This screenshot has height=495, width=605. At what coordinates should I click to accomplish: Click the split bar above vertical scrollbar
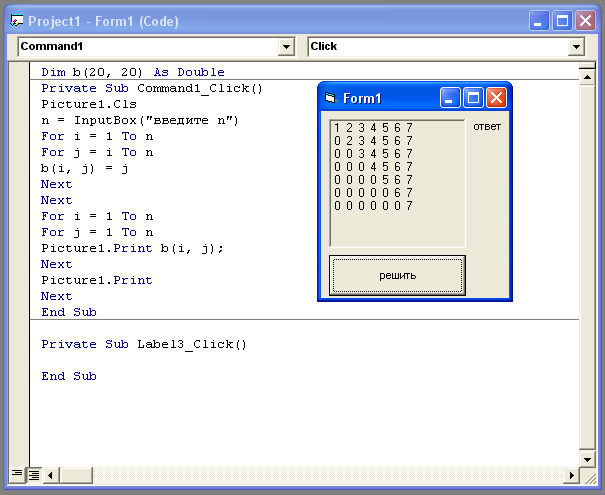587,66
